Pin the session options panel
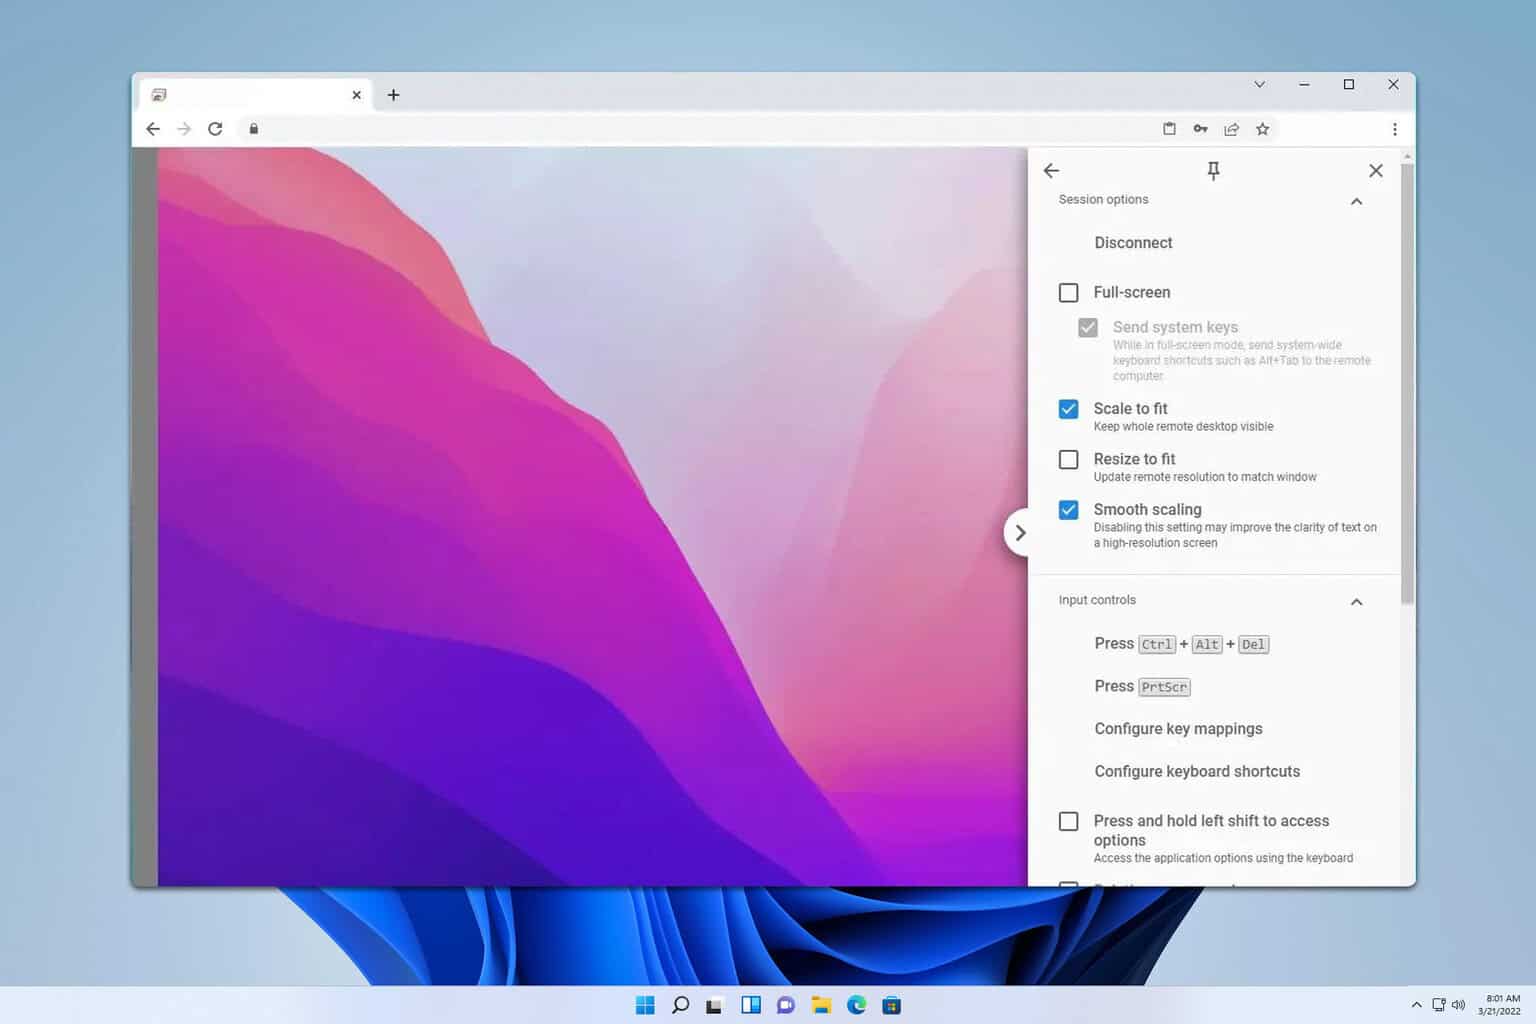Image resolution: width=1536 pixels, height=1024 pixels. pyautogui.click(x=1213, y=171)
